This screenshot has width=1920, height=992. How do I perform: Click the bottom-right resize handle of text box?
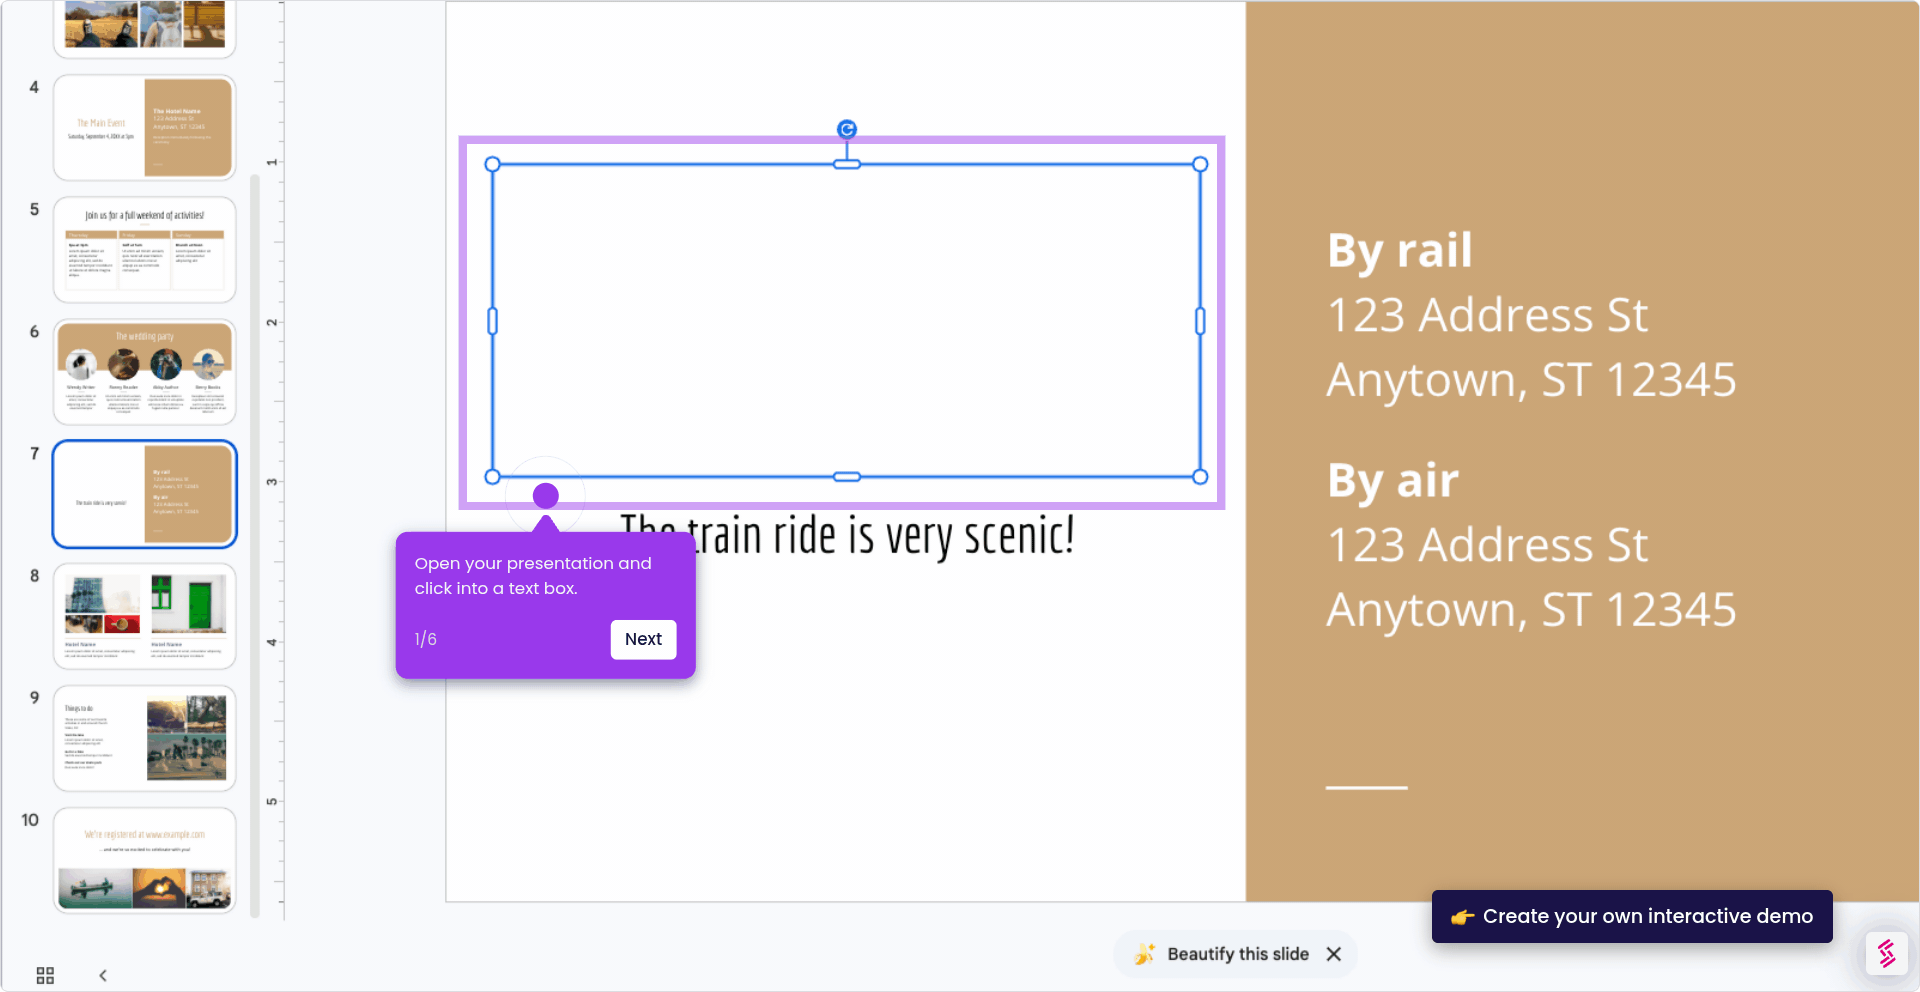tap(1200, 477)
